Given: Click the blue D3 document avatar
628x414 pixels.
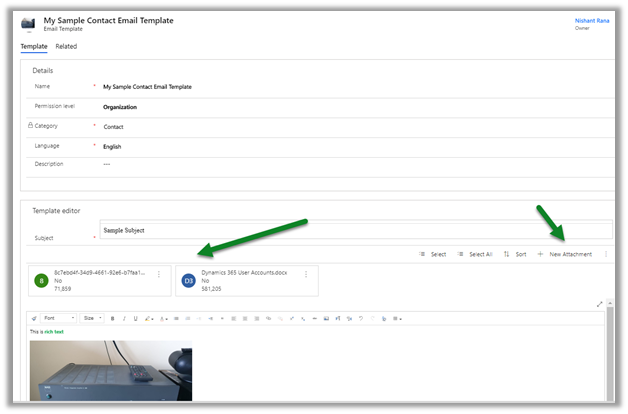Looking at the screenshot, I should coord(188,282).
